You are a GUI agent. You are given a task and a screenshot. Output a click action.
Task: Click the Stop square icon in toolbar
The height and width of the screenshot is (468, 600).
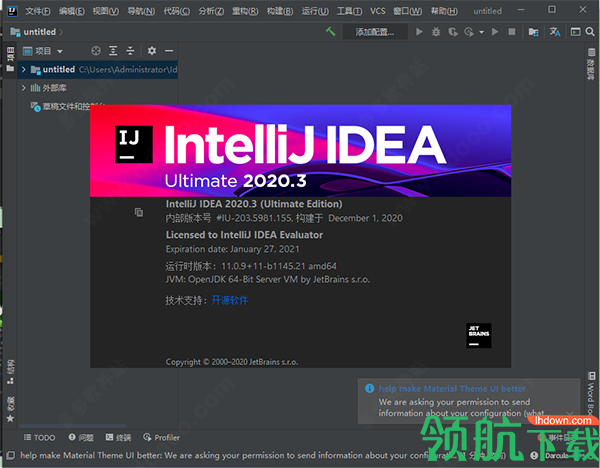(512, 32)
